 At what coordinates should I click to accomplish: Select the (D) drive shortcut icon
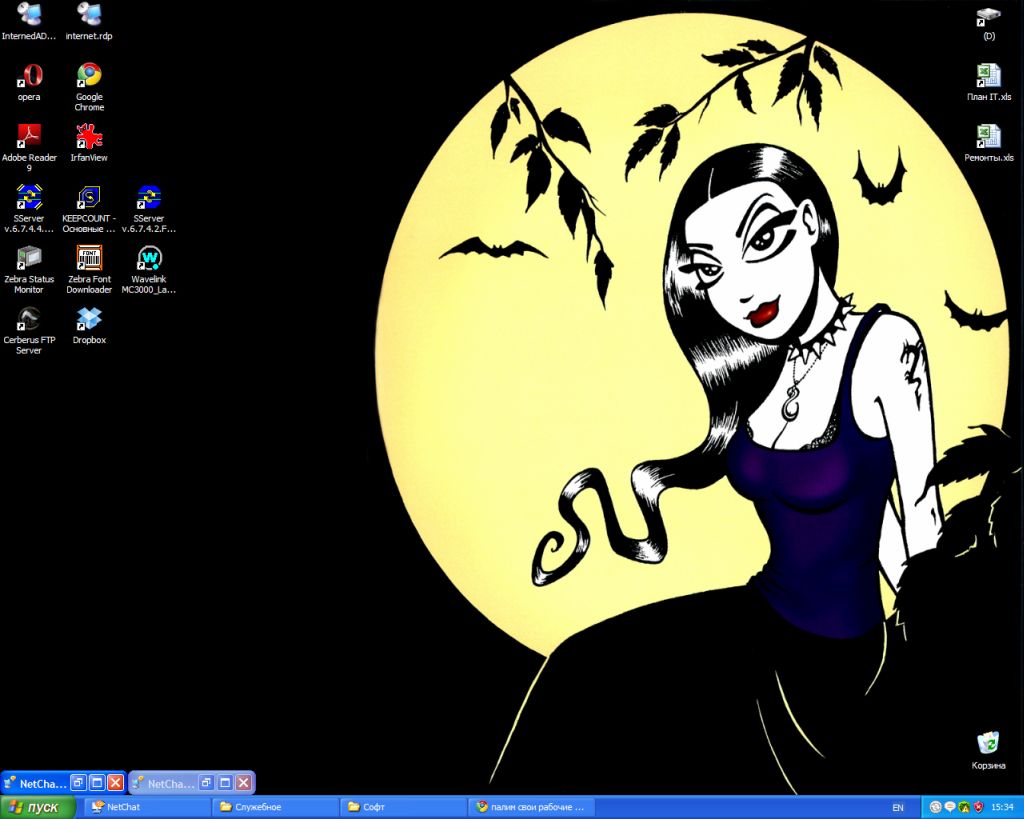coord(989,24)
